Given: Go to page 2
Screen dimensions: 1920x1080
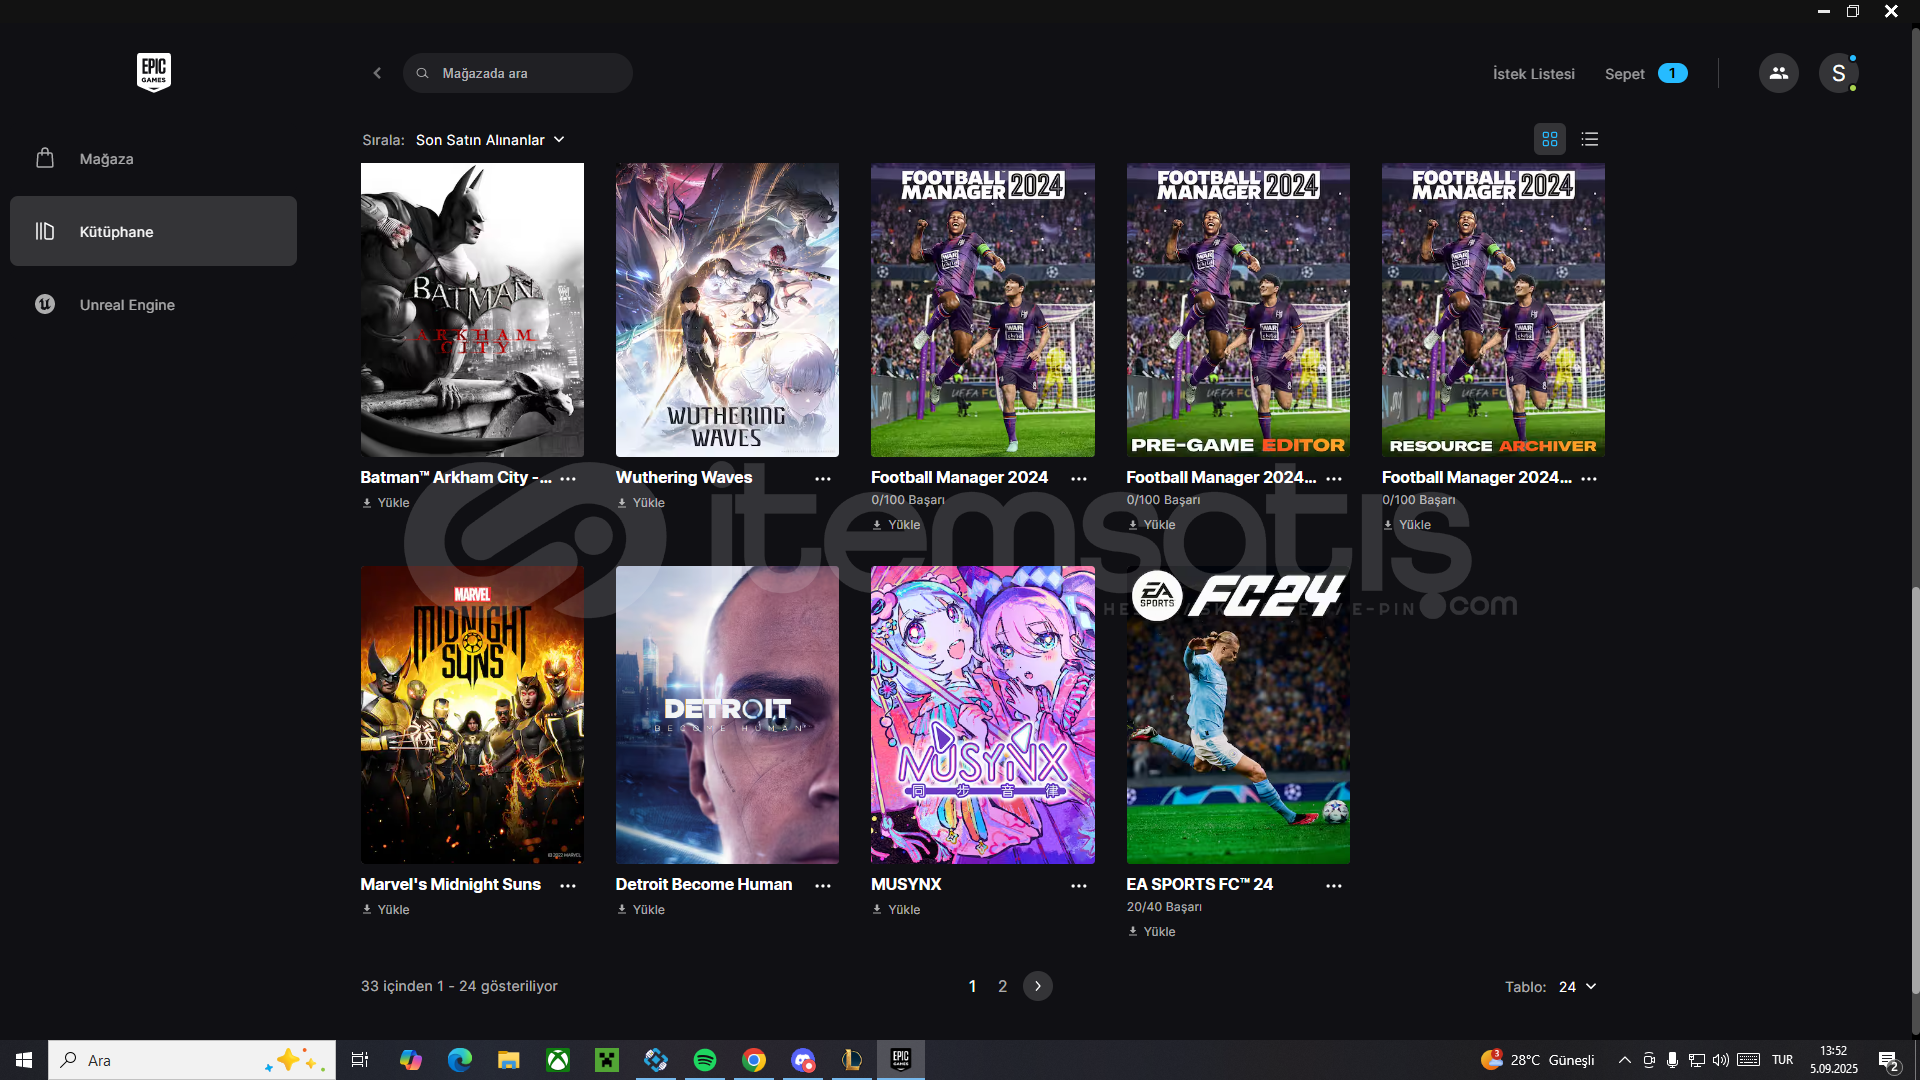Looking at the screenshot, I should (1002, 986).
